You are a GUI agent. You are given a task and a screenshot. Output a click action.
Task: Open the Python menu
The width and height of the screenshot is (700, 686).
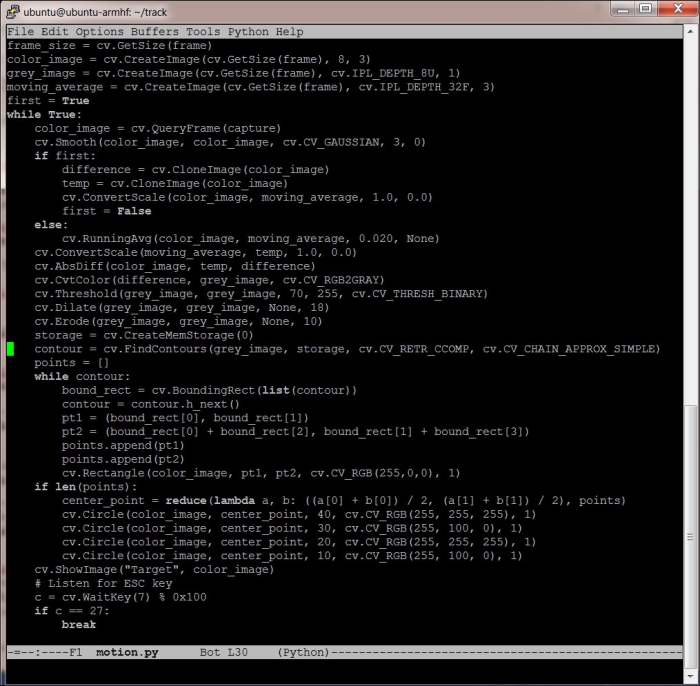click(x=248, y=32)
